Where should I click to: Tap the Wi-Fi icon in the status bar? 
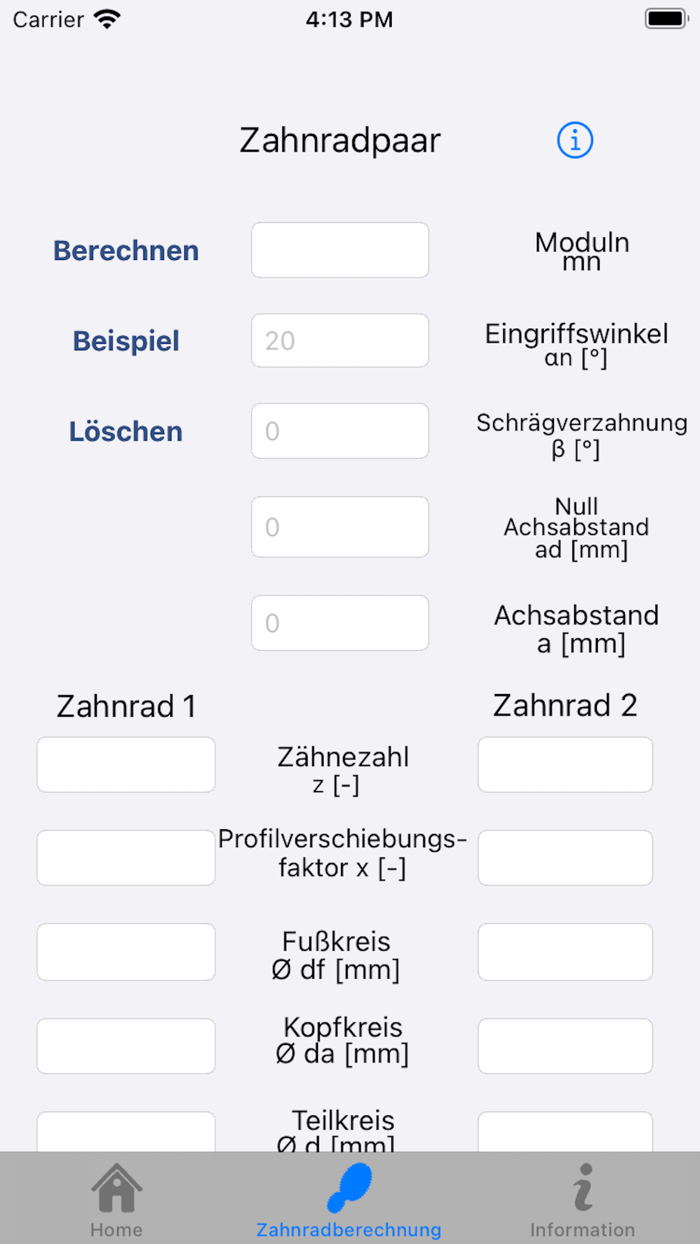click(103, 17)
